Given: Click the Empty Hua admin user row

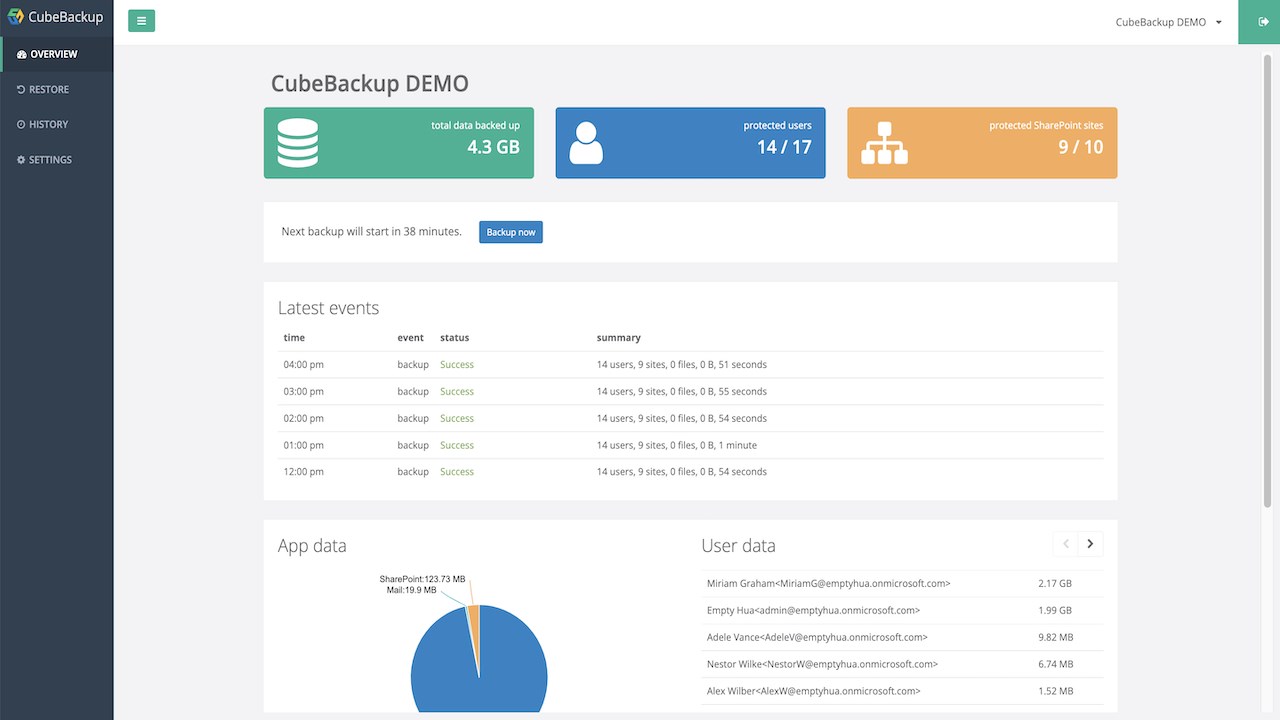Looking at the screenshot, I should pos(902,610).
